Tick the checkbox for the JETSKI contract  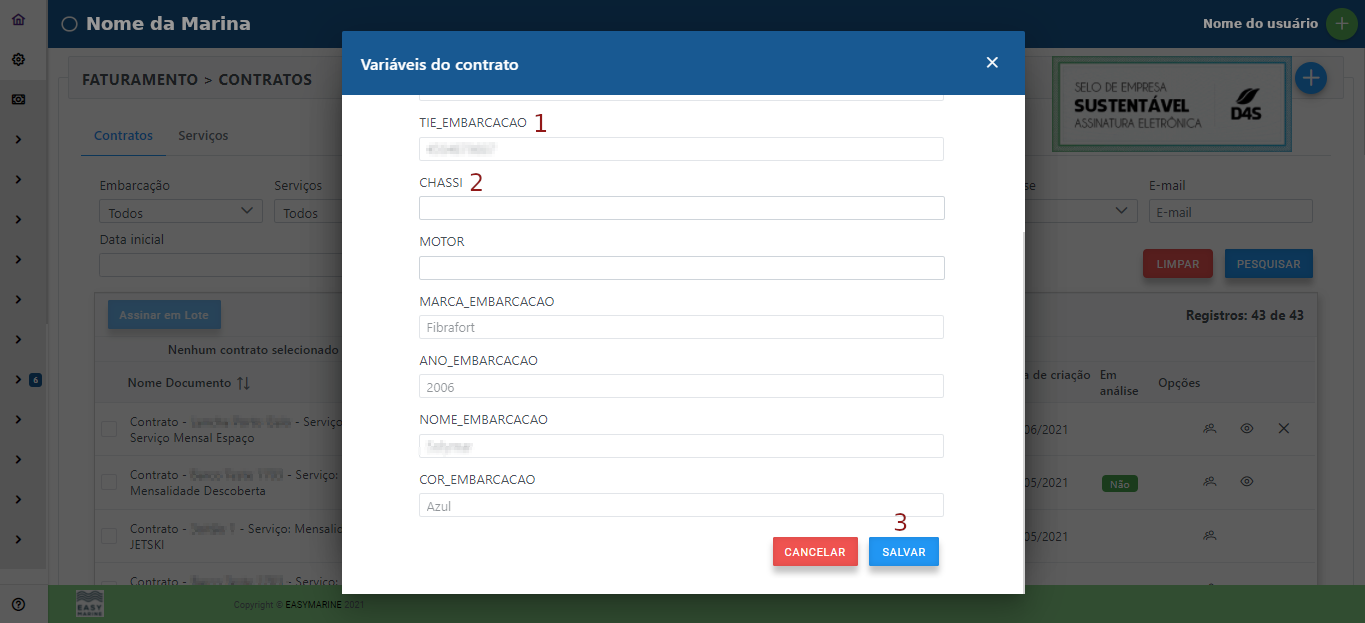pyautogui.click(x=109, y=535)
